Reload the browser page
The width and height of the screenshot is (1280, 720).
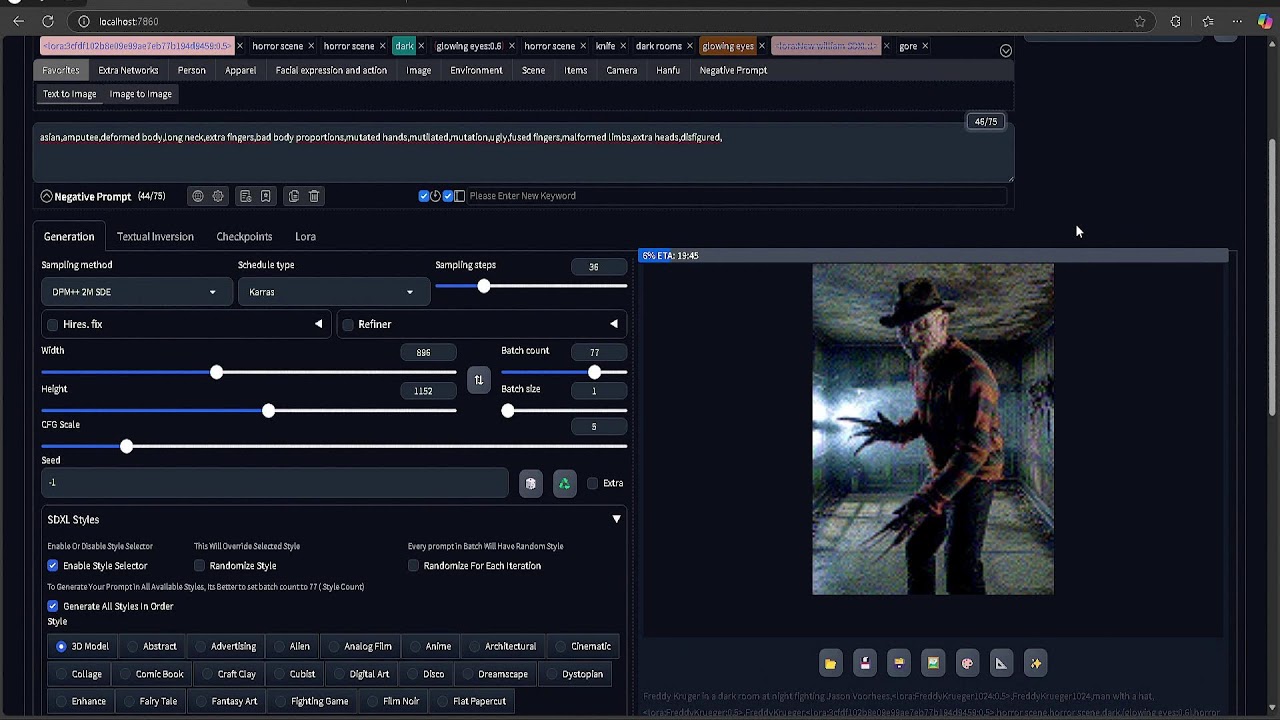pyautogui.click(x=48, y=21)
